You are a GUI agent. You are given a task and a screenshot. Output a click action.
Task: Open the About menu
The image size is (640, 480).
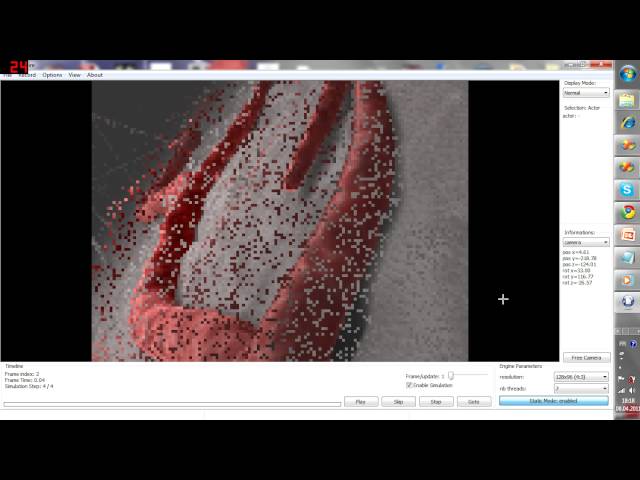(95, 75)
